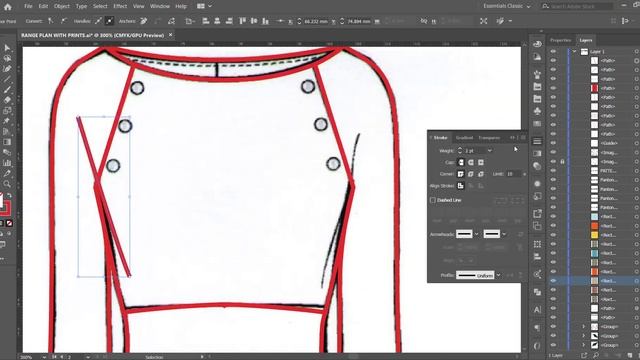This screenshot has width=640, height=360.
Task: Click the Isolate Selected Object icon
Action: tap(484, 21)
